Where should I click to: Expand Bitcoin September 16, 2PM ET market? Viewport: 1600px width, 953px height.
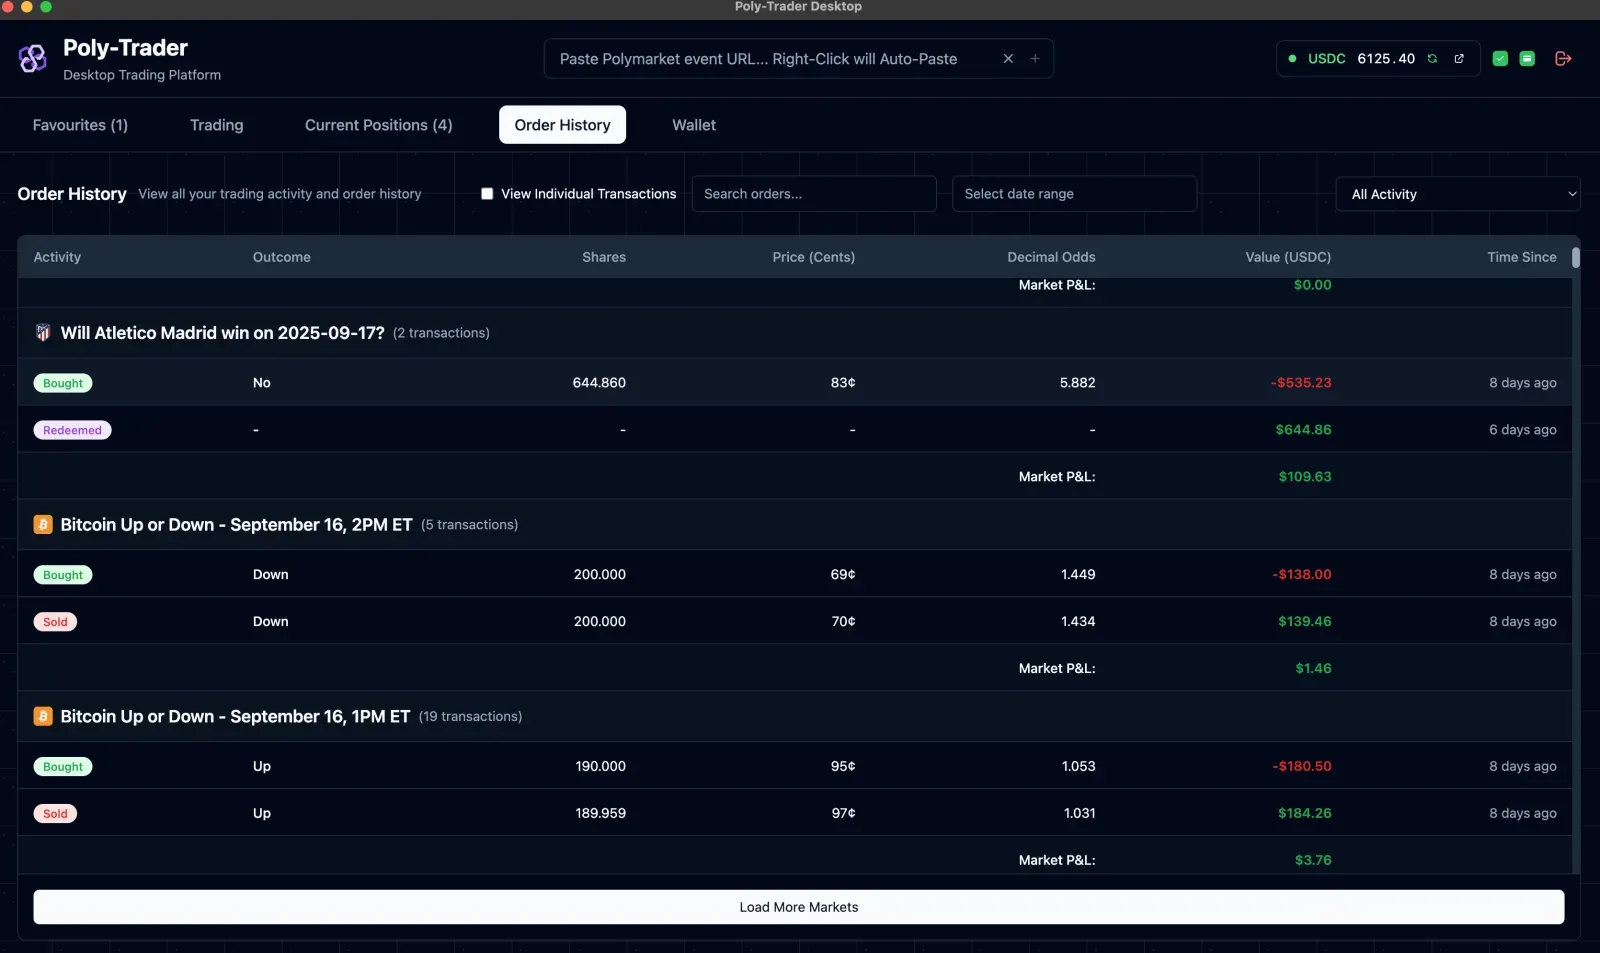pos(794,525)
